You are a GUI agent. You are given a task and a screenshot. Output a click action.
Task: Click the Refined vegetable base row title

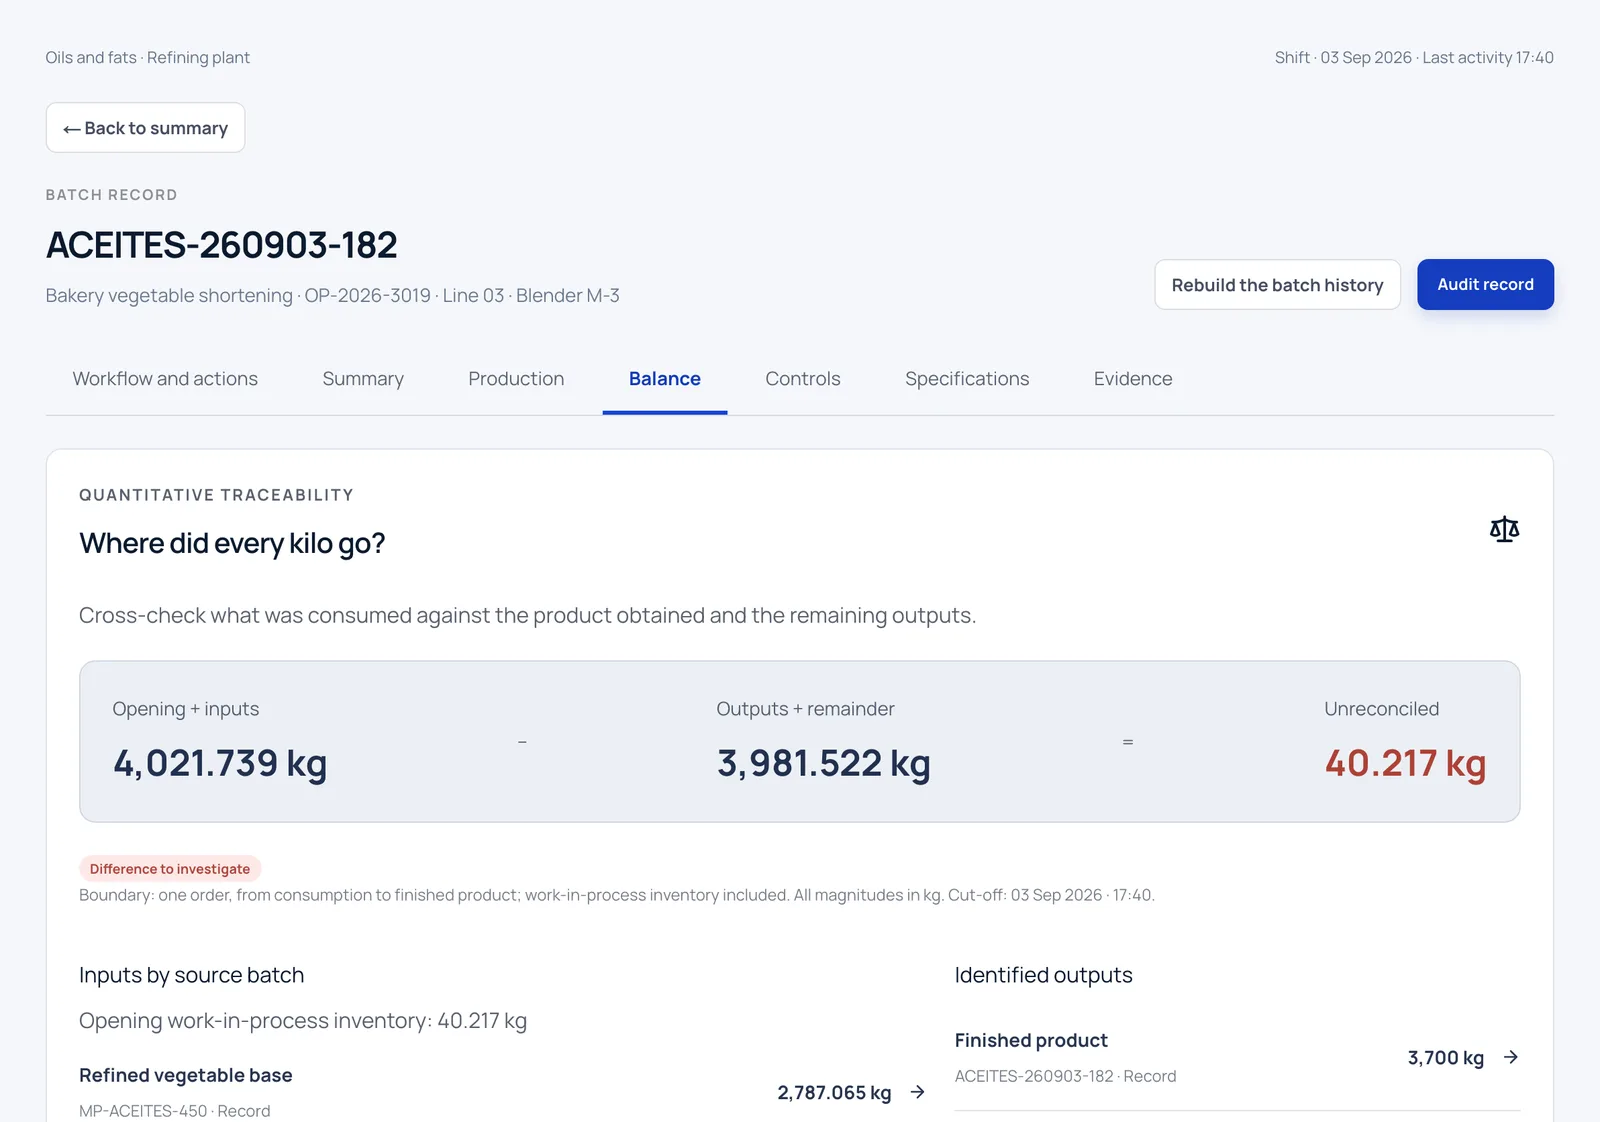pyautogui.click(x=186, y=1076)
